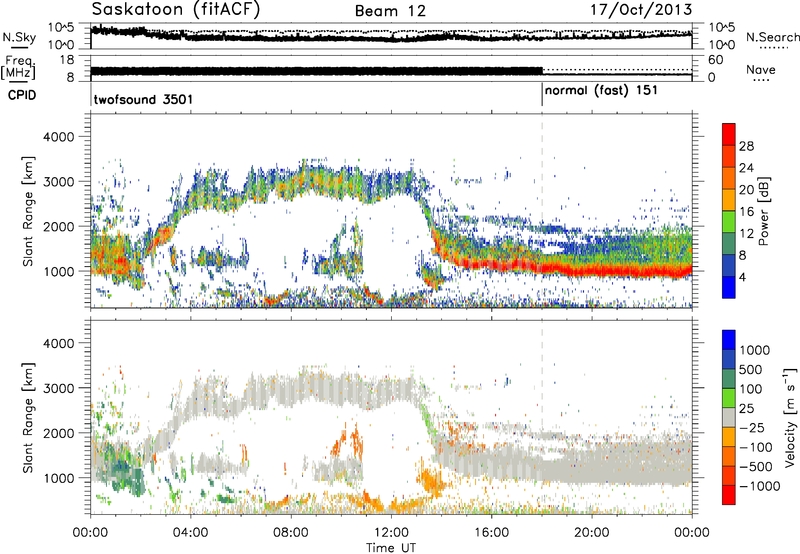Click the 'CPID' row label
This screenshot has width=800, height=554.
[x=22, y=95]
